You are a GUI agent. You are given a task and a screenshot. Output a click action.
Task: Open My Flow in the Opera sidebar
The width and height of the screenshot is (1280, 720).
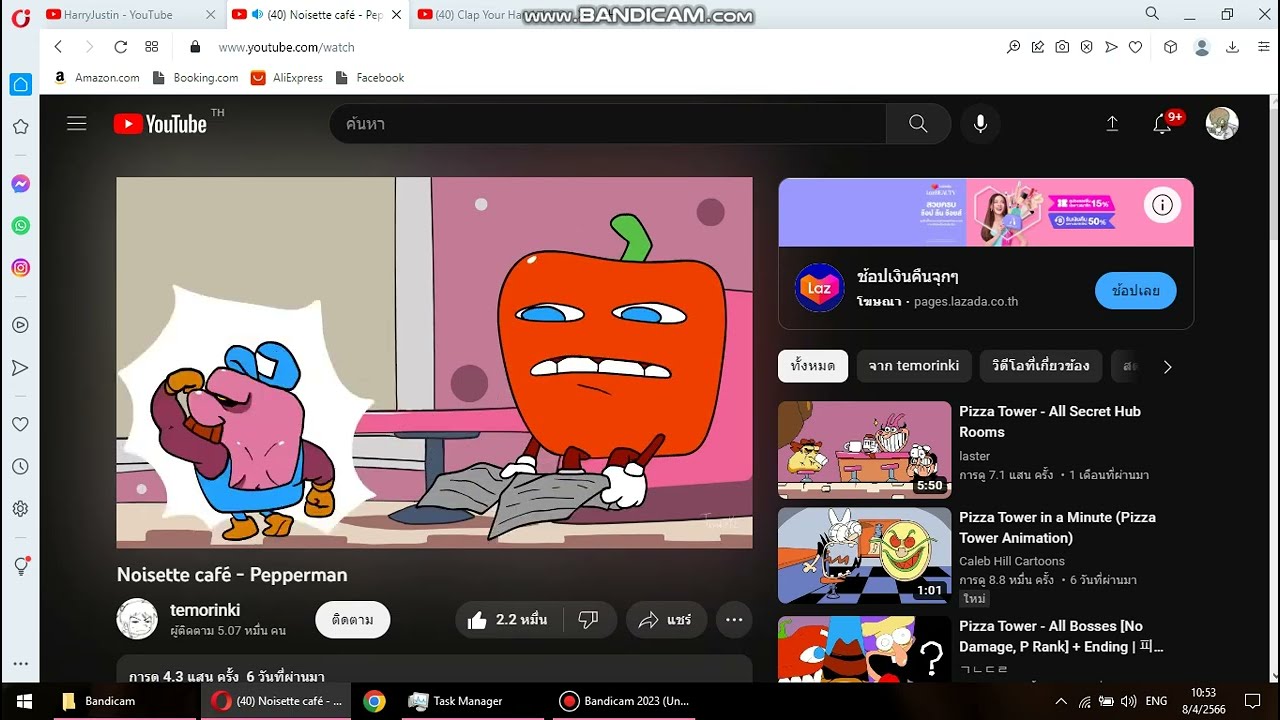pos(20,368)
